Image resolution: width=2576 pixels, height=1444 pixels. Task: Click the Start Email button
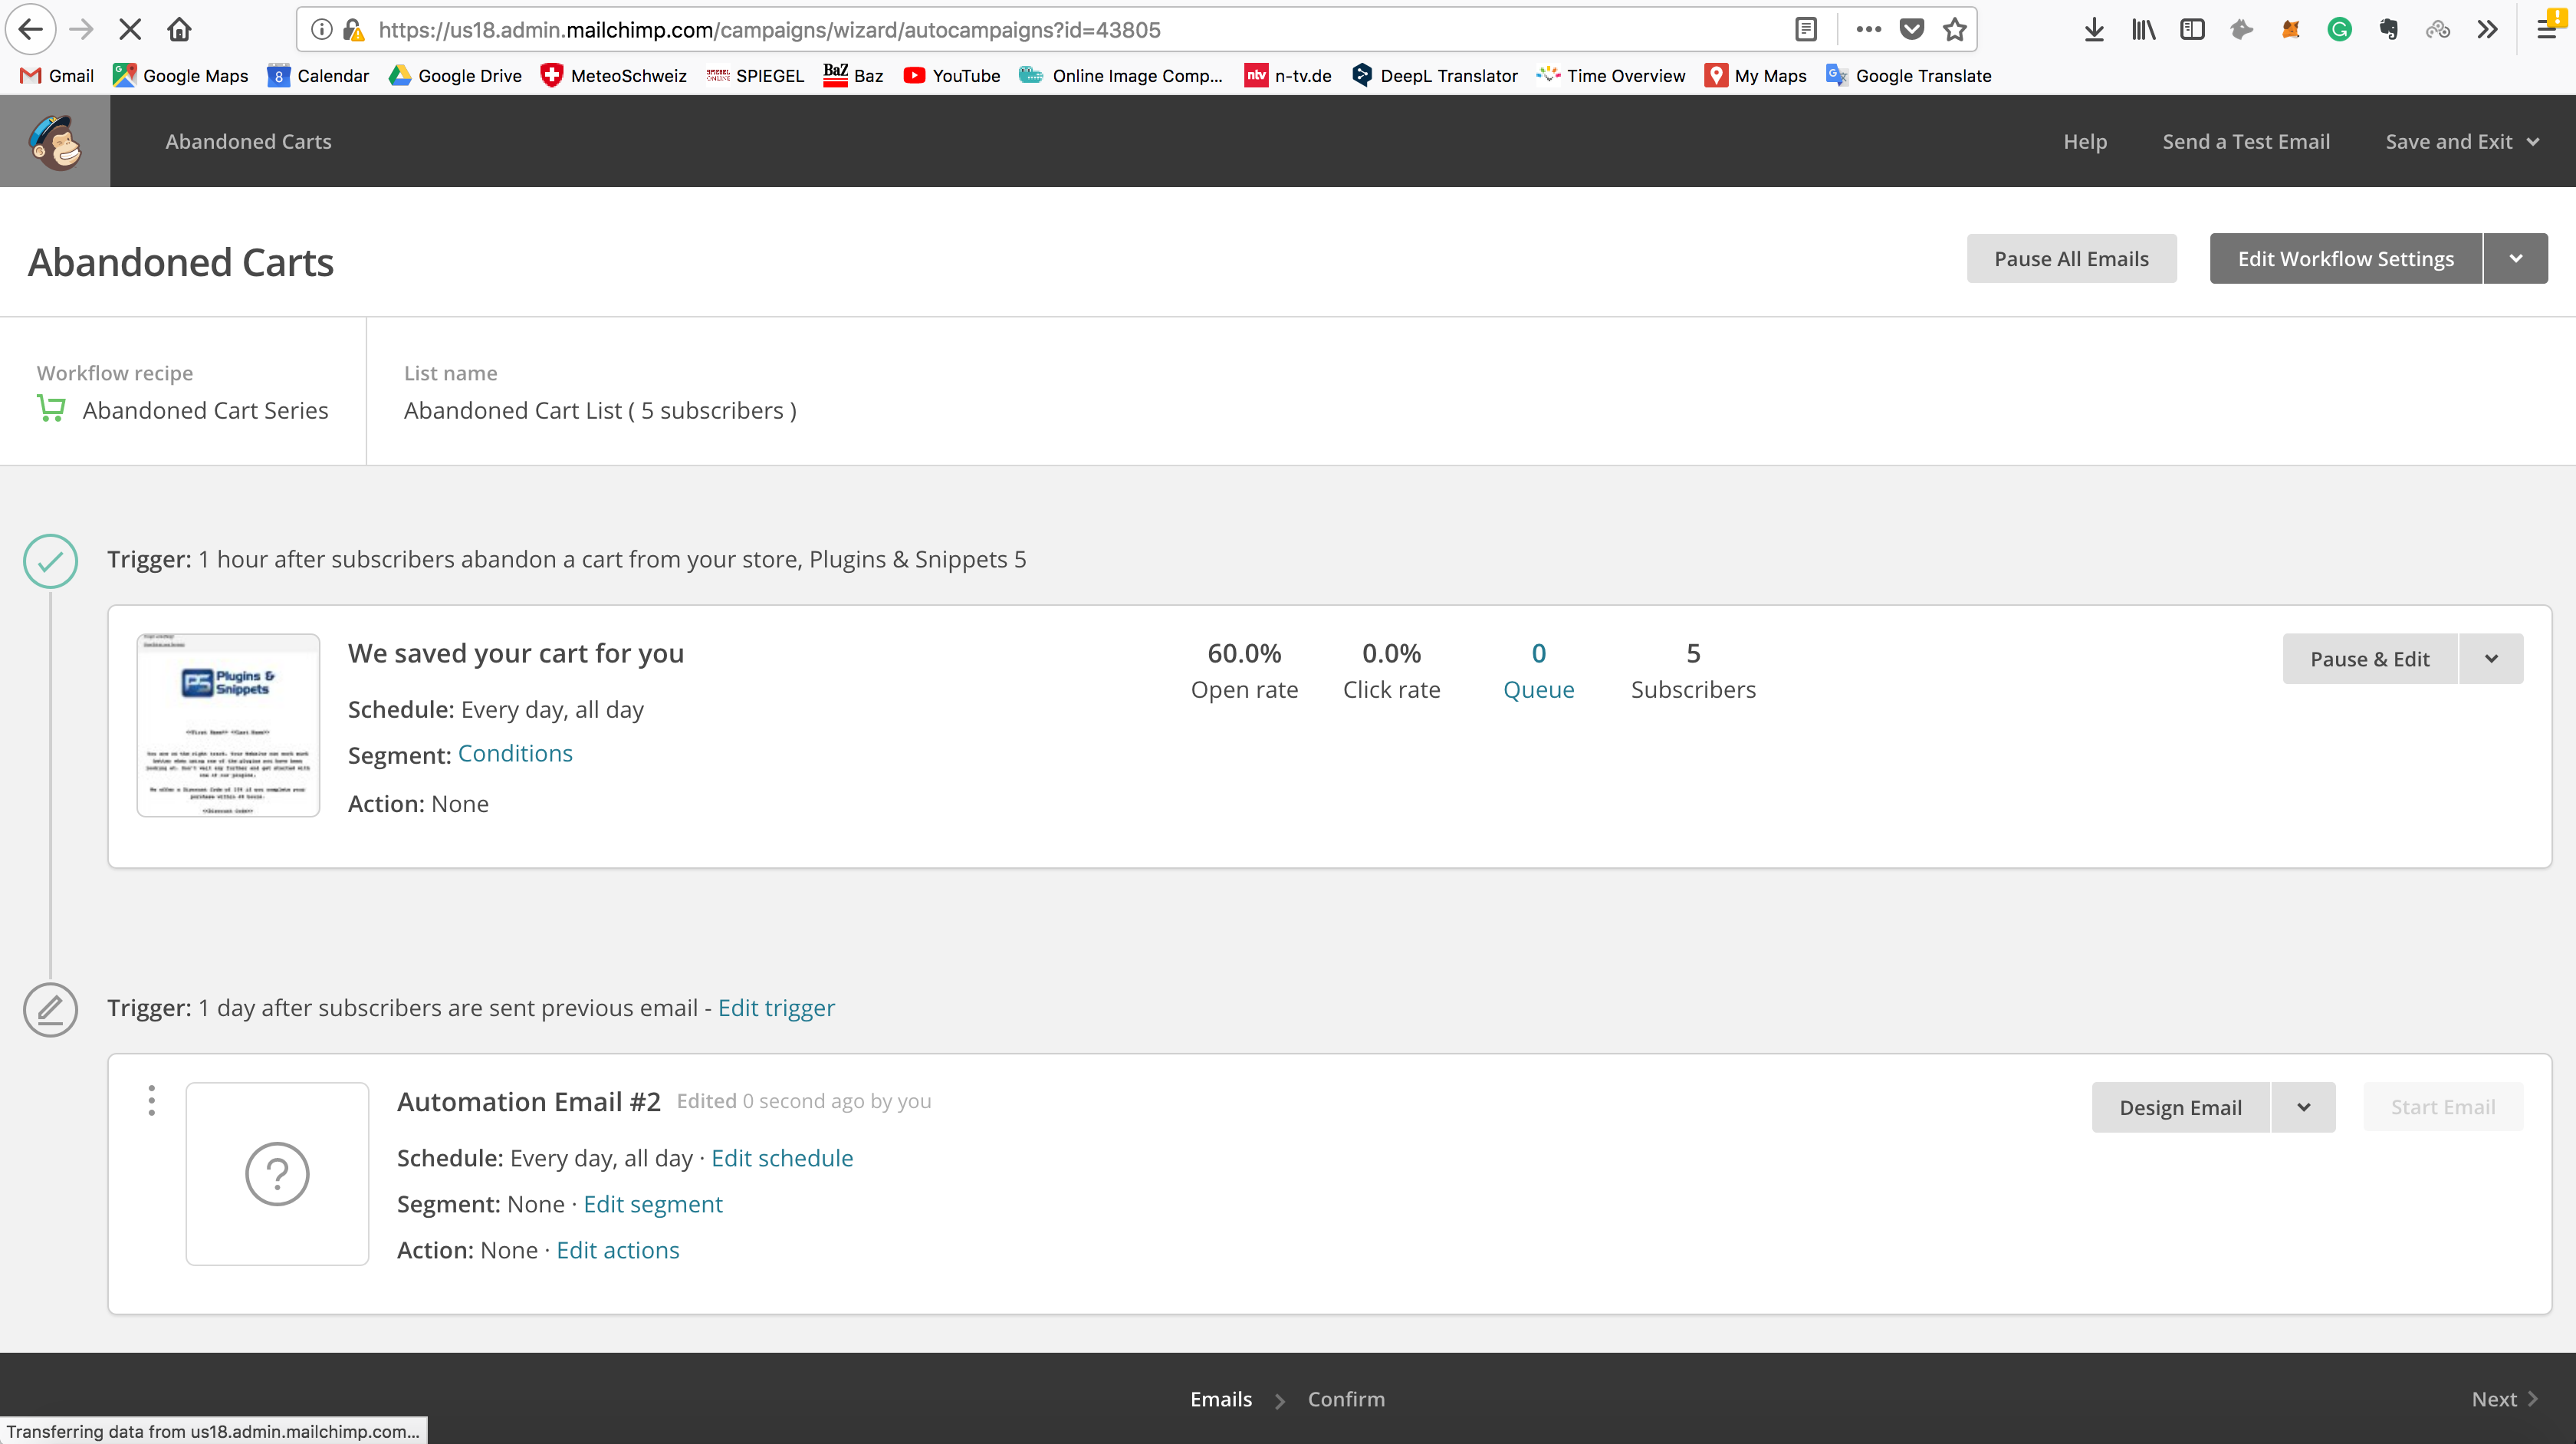2443,1107
